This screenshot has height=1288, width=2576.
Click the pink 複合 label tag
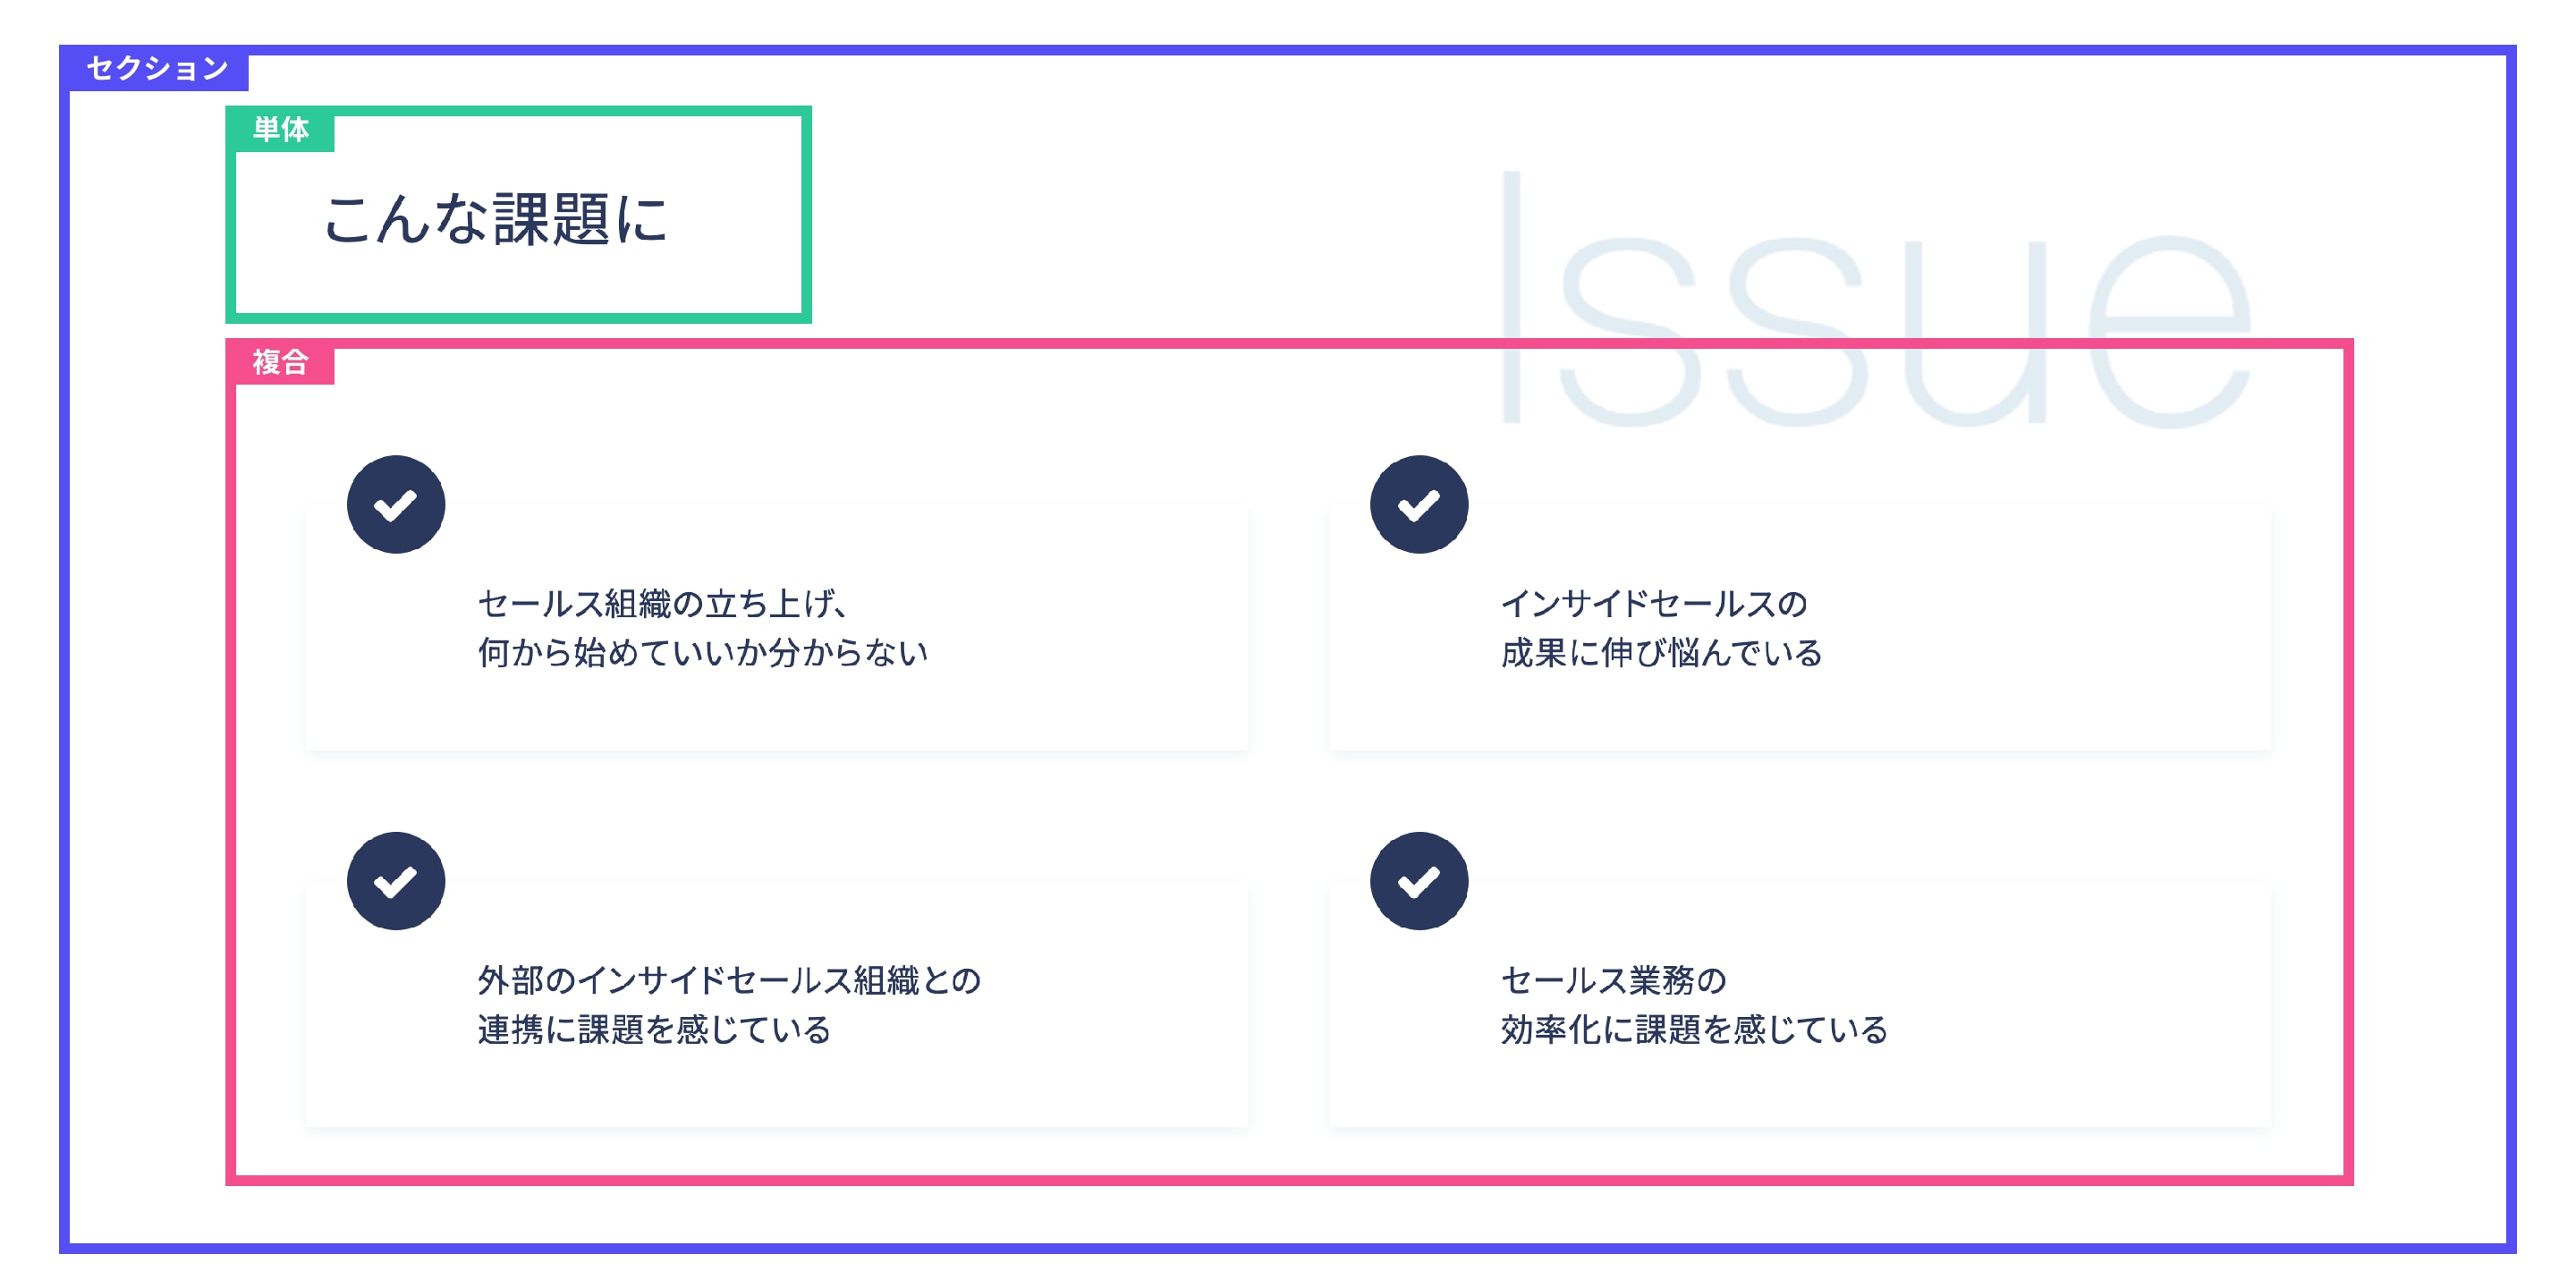pos(280,362)
